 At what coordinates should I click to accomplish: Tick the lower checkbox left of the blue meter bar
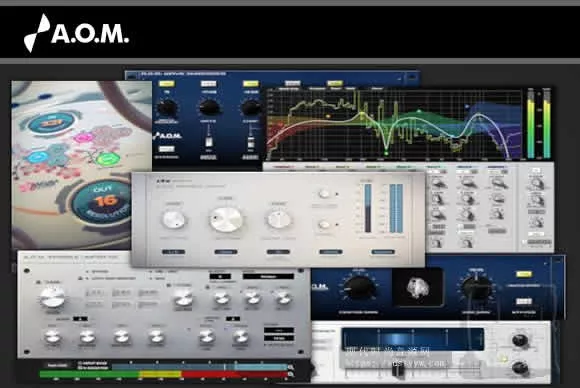coord(80,368)
